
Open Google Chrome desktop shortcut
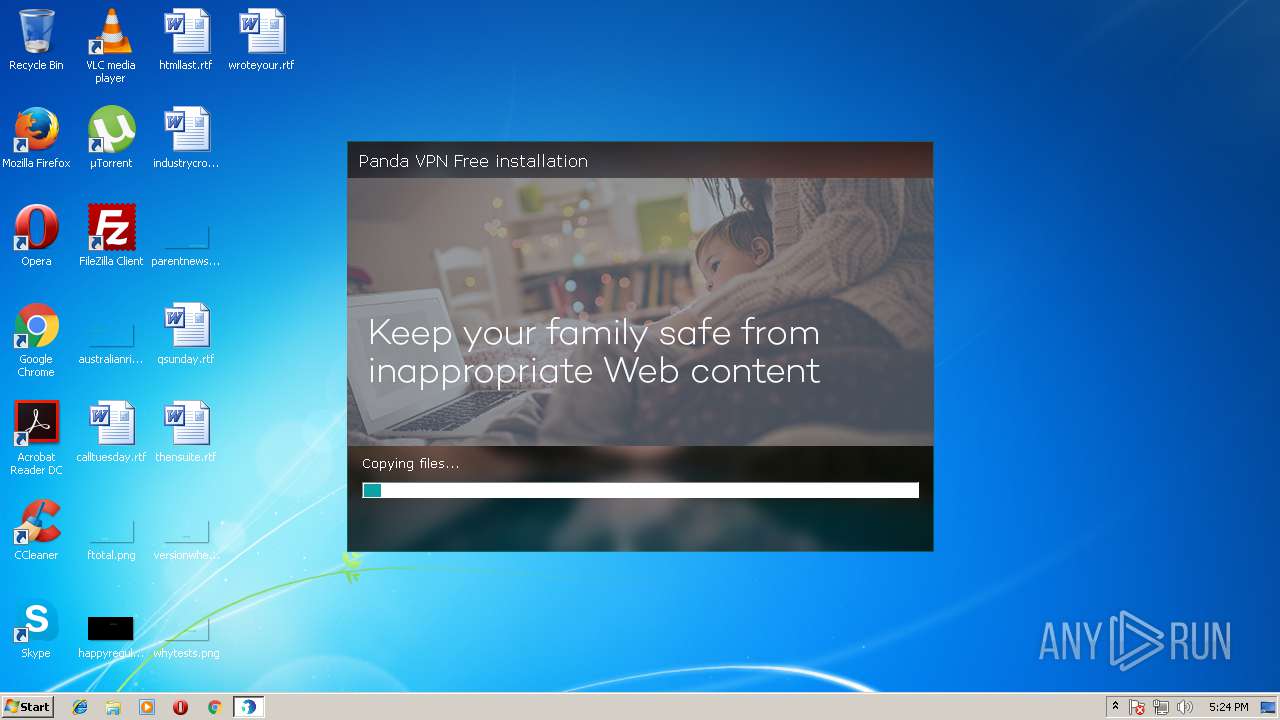point(36,340)
